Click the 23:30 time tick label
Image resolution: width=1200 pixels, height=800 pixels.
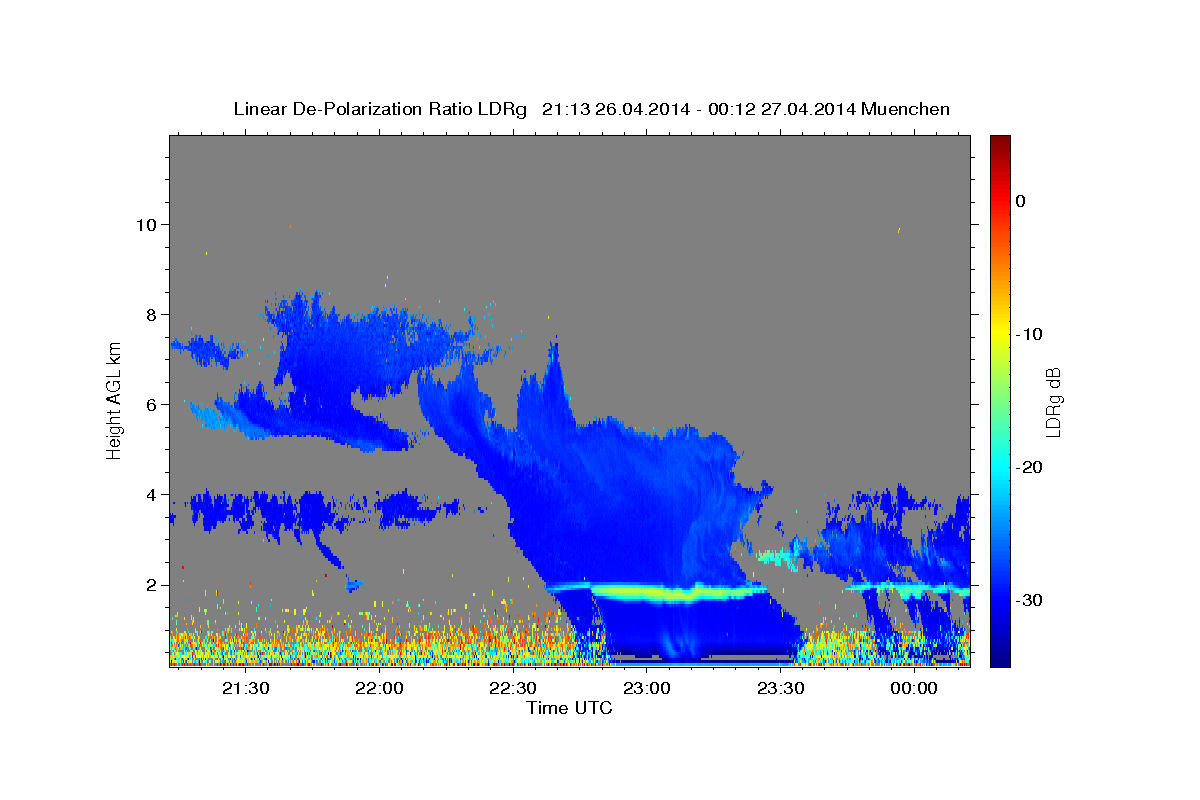pos(780,689)
